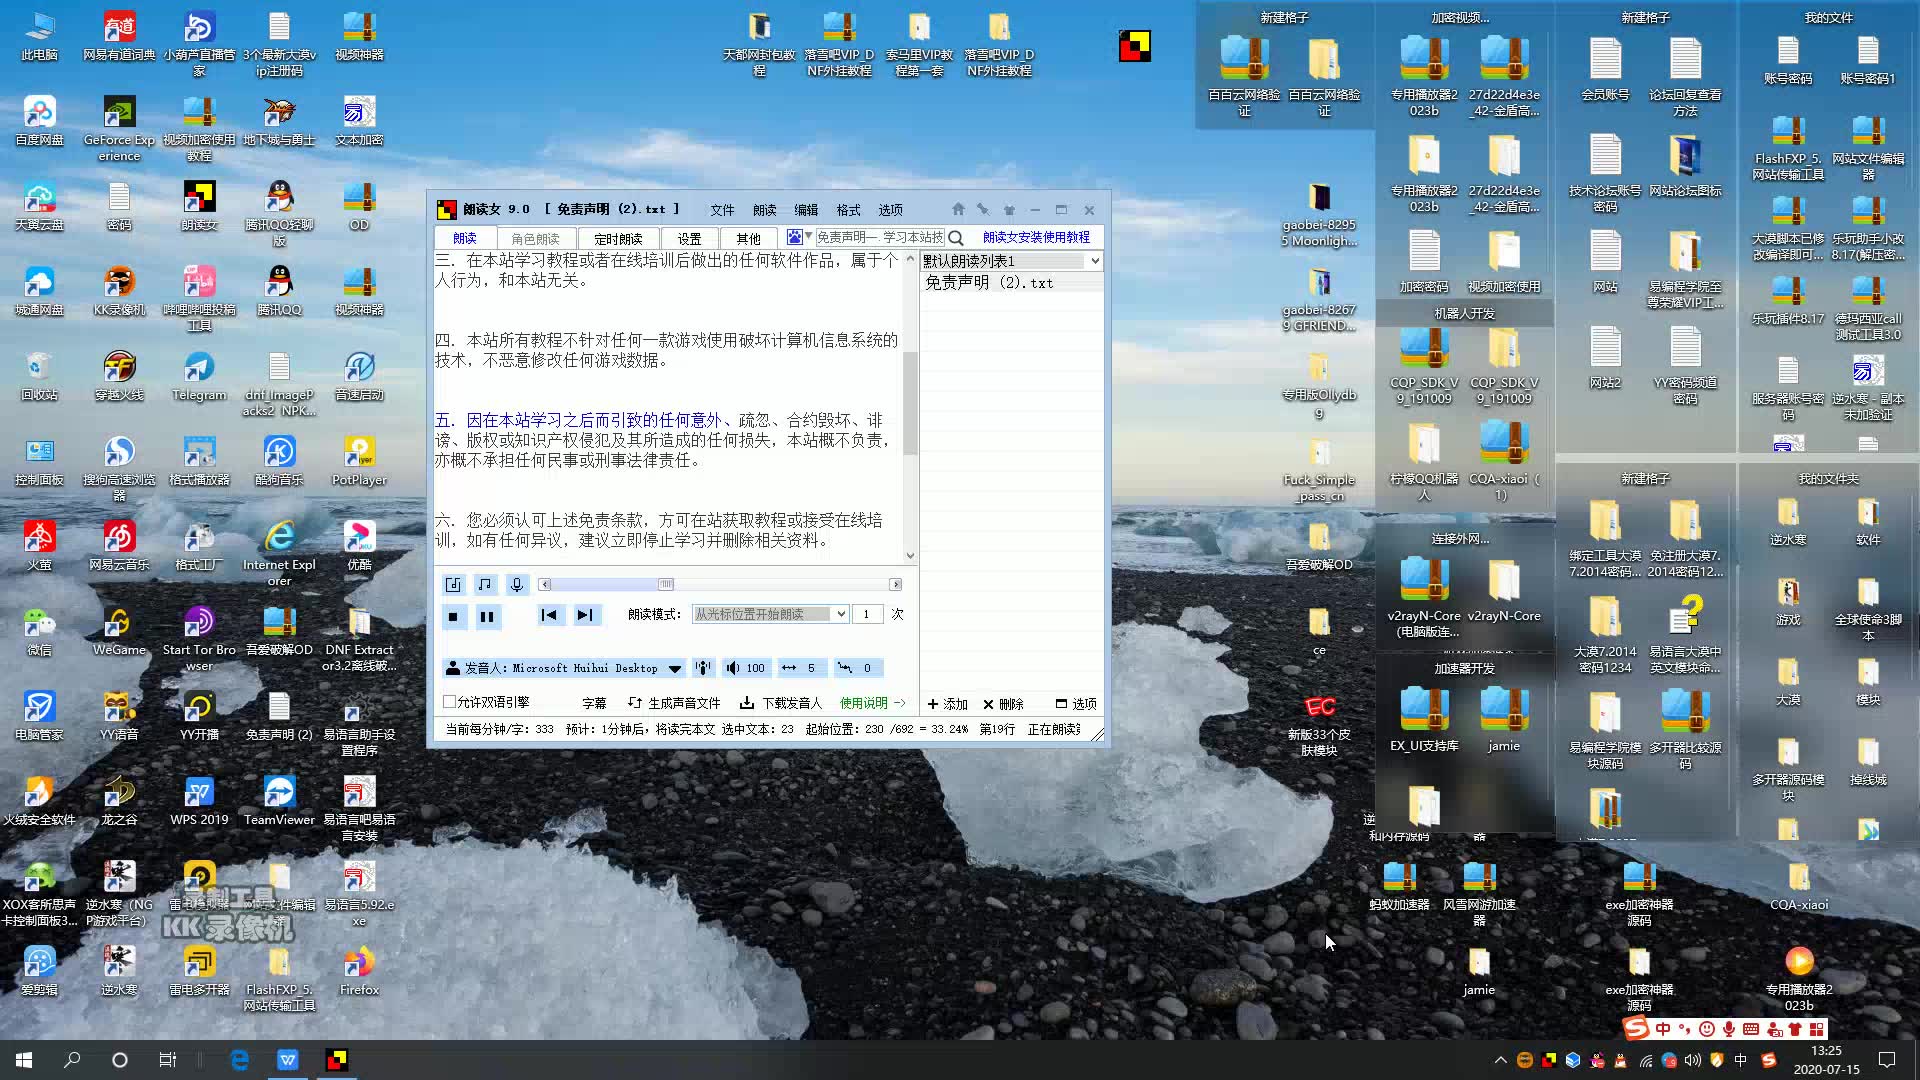Click the skin shirt icon in title bar
The width and height of the screenshot is (1920, 1080).
click(x=1009, y=210)
